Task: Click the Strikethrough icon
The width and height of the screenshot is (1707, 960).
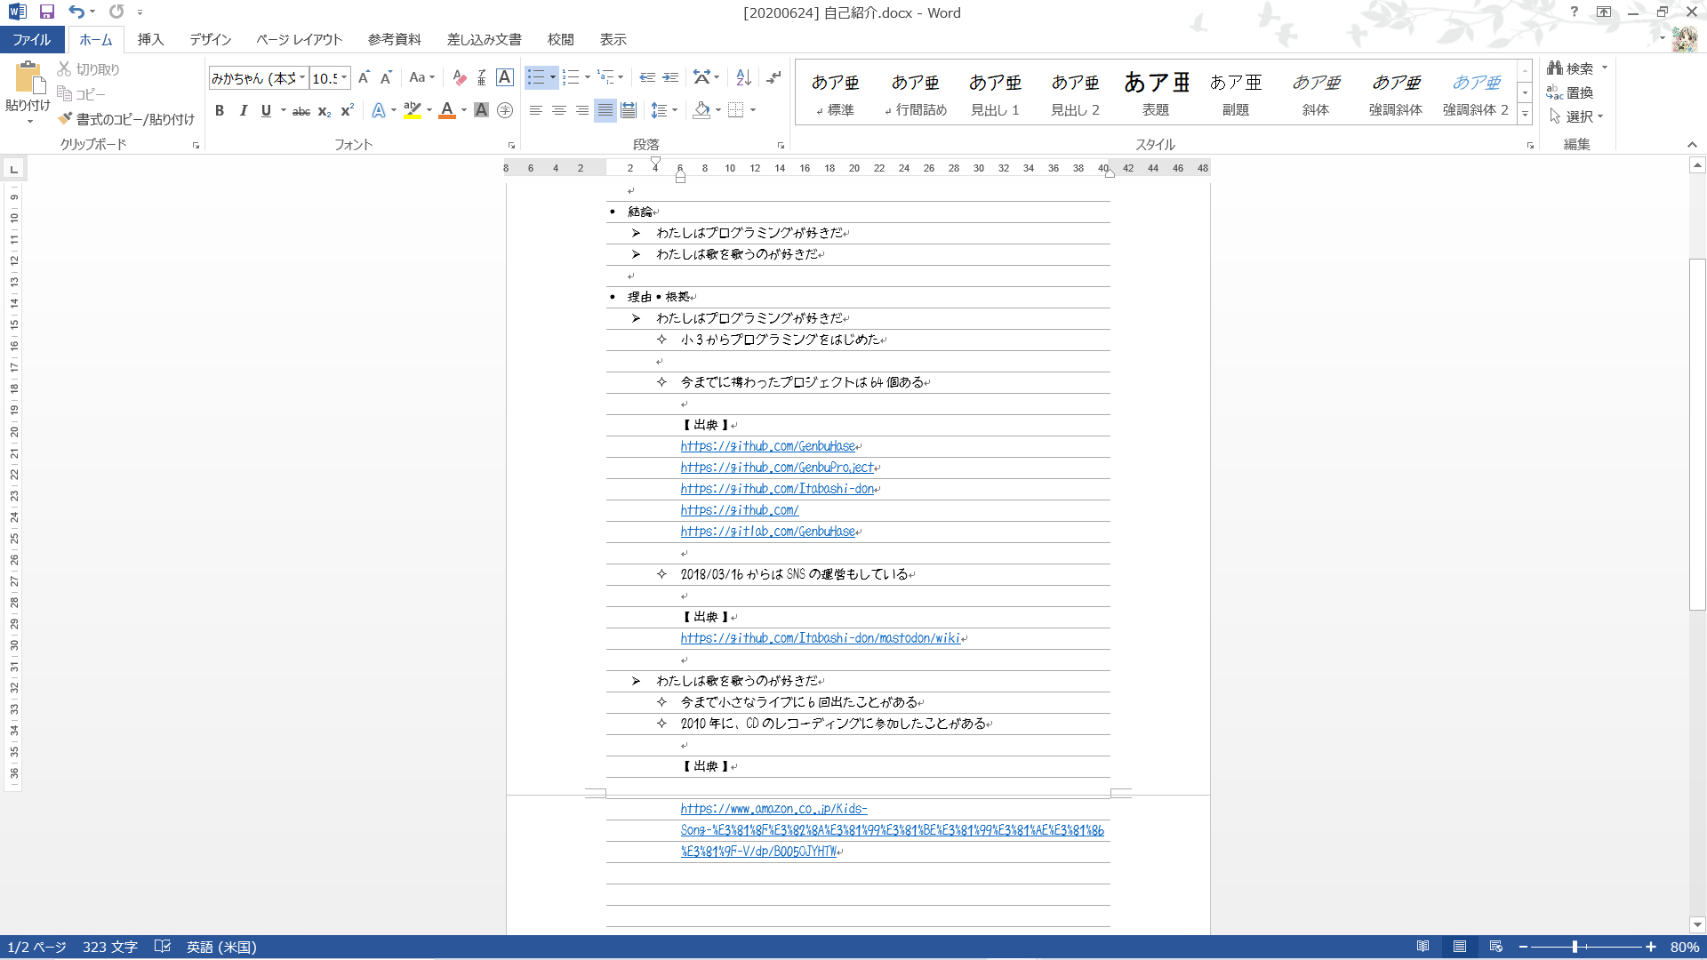Action: coord(300,111)
